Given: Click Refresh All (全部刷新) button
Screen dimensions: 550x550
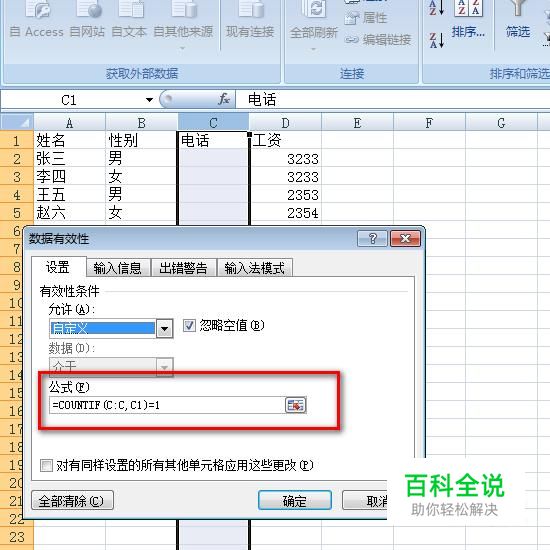Looking at the screenshot, I should click(x=314, y=25).
